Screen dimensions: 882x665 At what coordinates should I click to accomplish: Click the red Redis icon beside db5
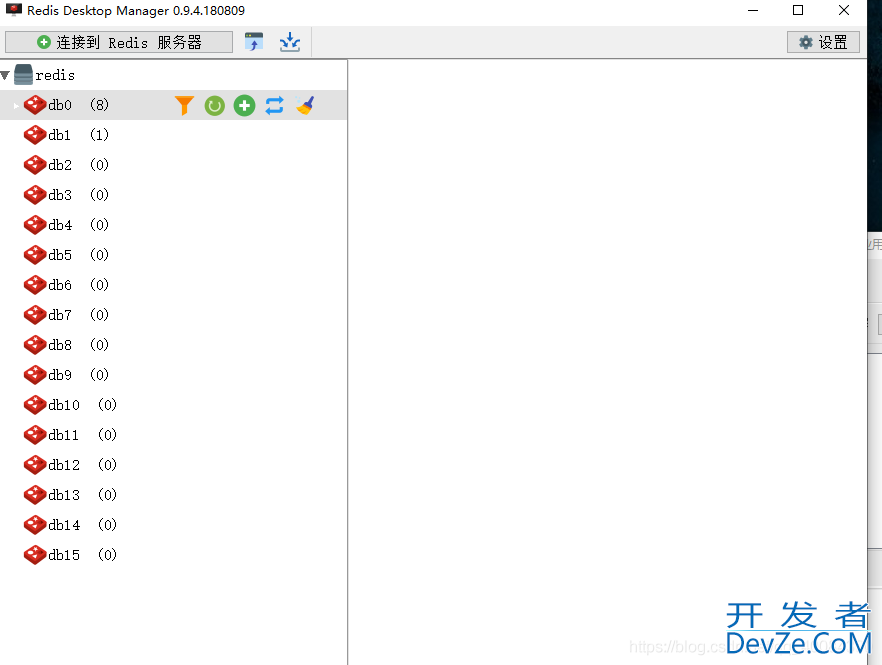pos(35,255)
